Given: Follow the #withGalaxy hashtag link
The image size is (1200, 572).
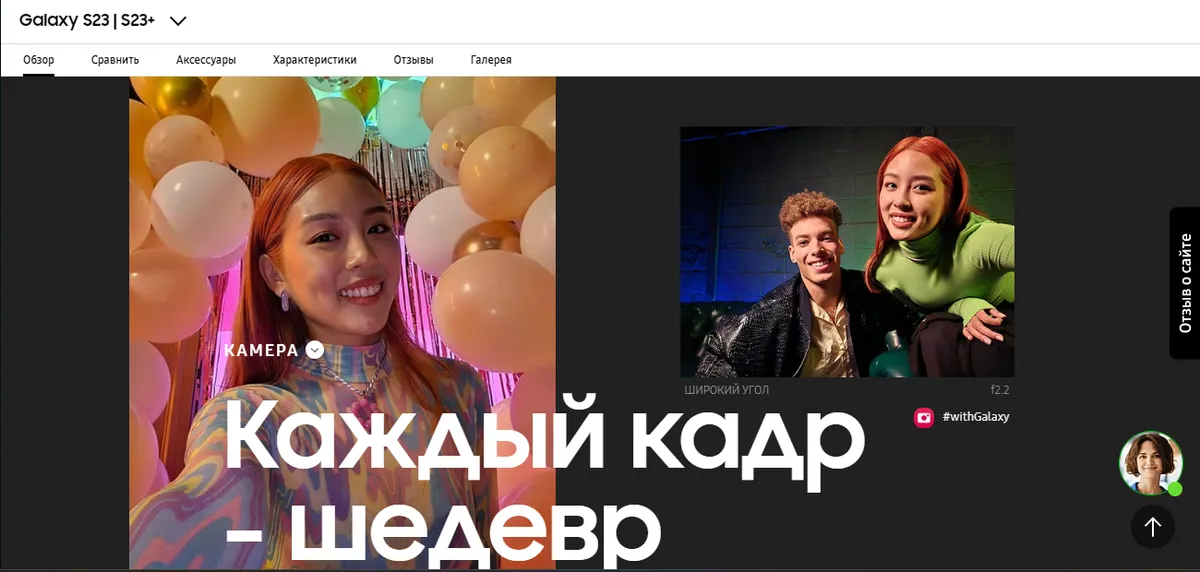Looking at the screenshot, I should click(976, 417).
